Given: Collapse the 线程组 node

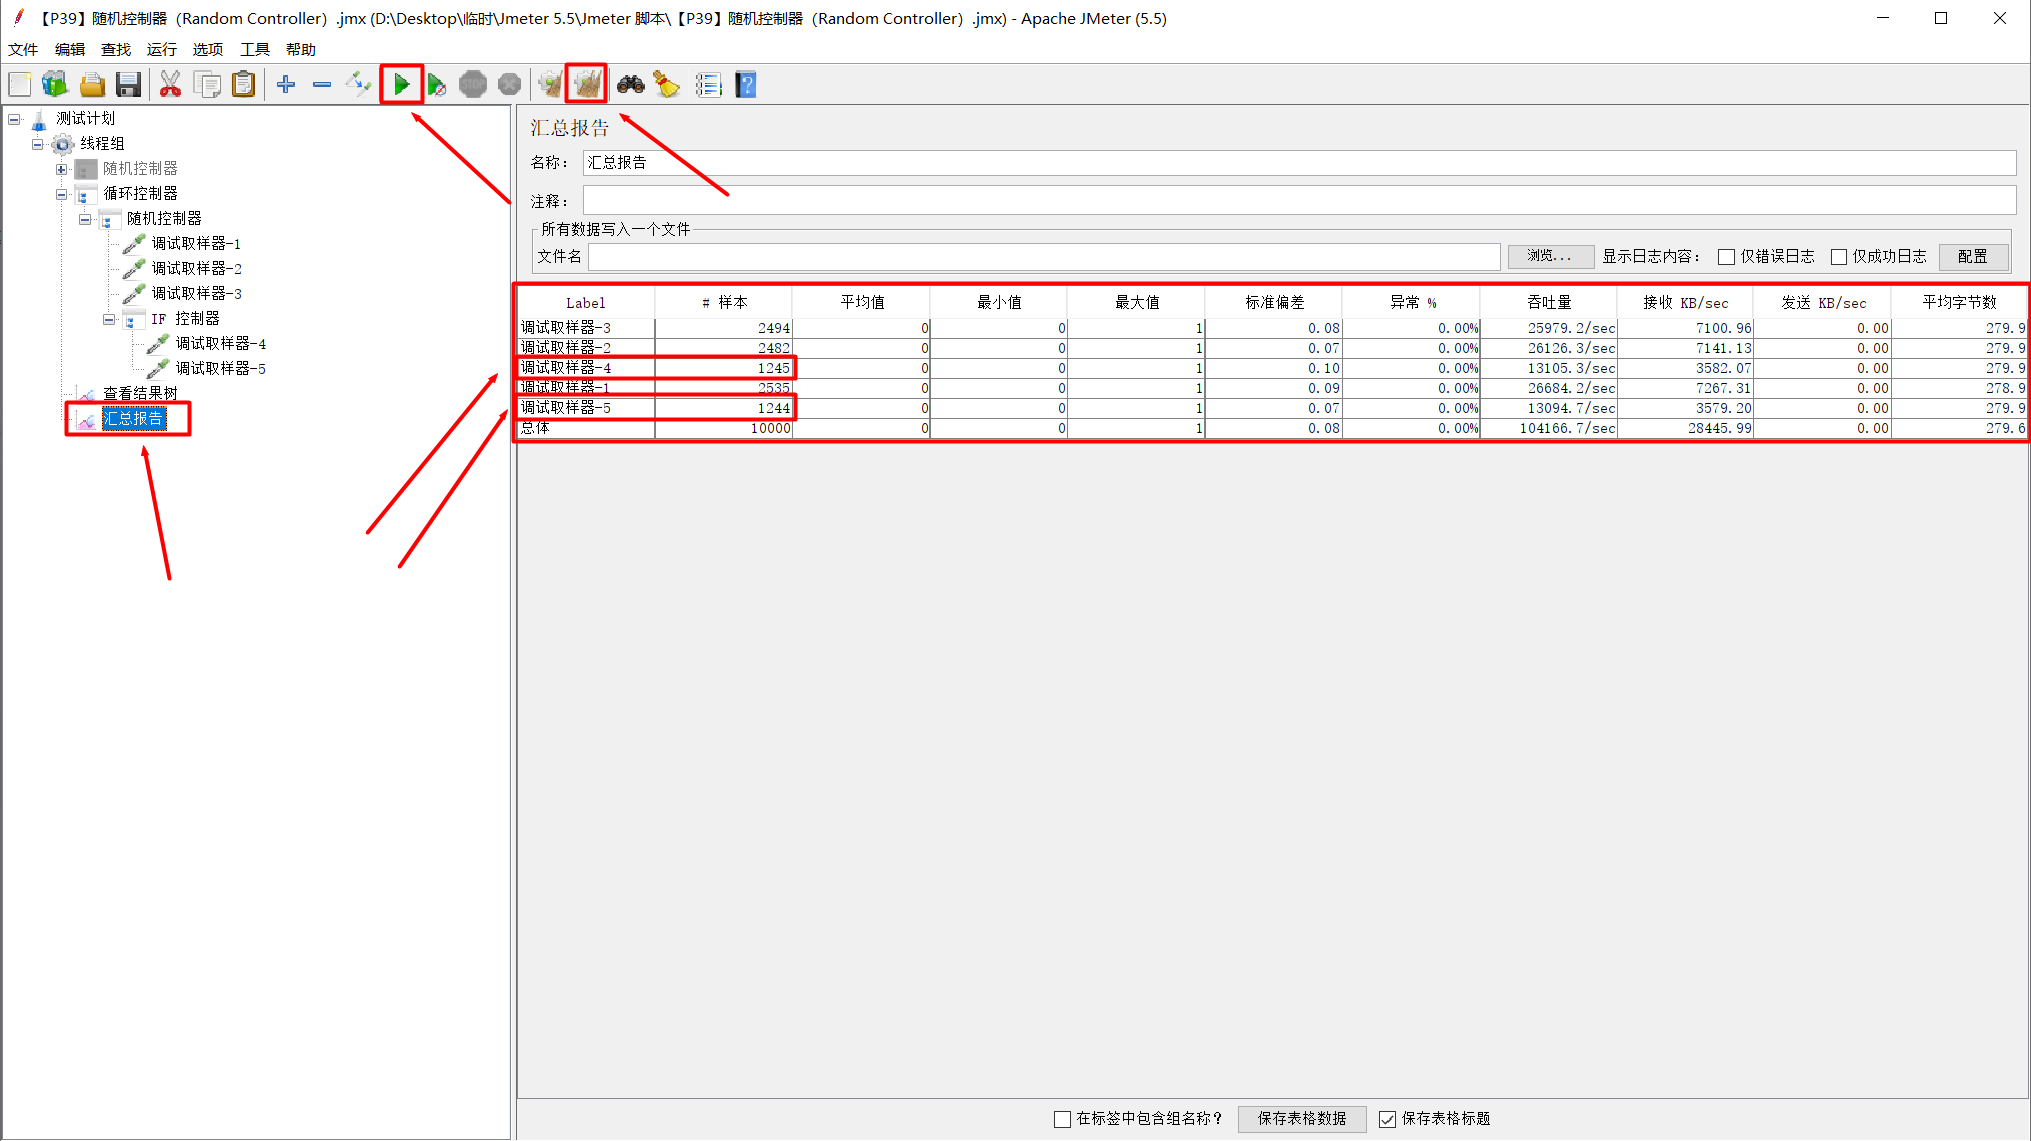Looking at the screenshot, I should [x=38, y=144].
